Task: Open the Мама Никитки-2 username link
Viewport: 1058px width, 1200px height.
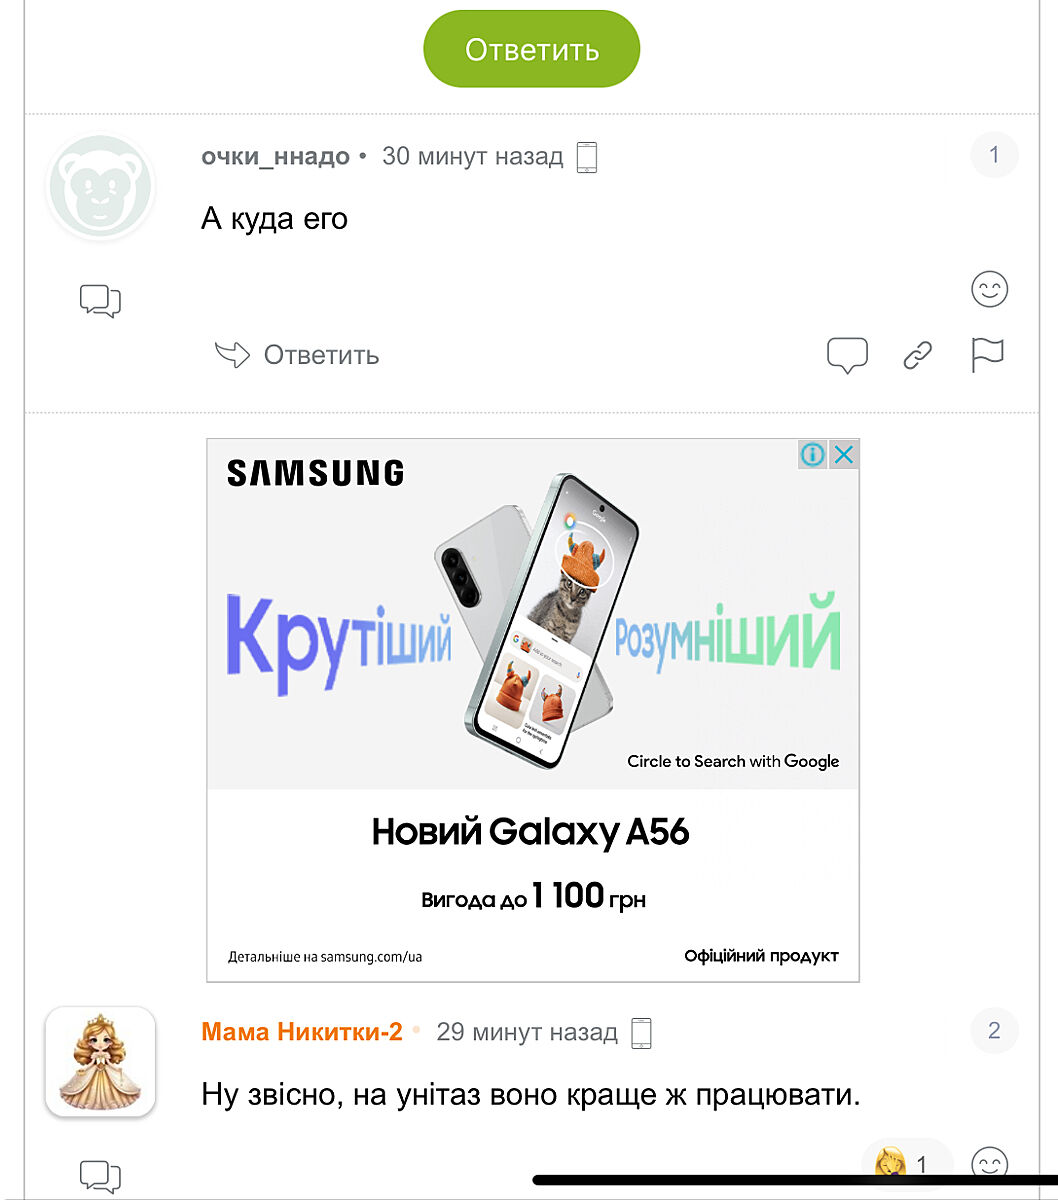Action: coord(302,1032)
